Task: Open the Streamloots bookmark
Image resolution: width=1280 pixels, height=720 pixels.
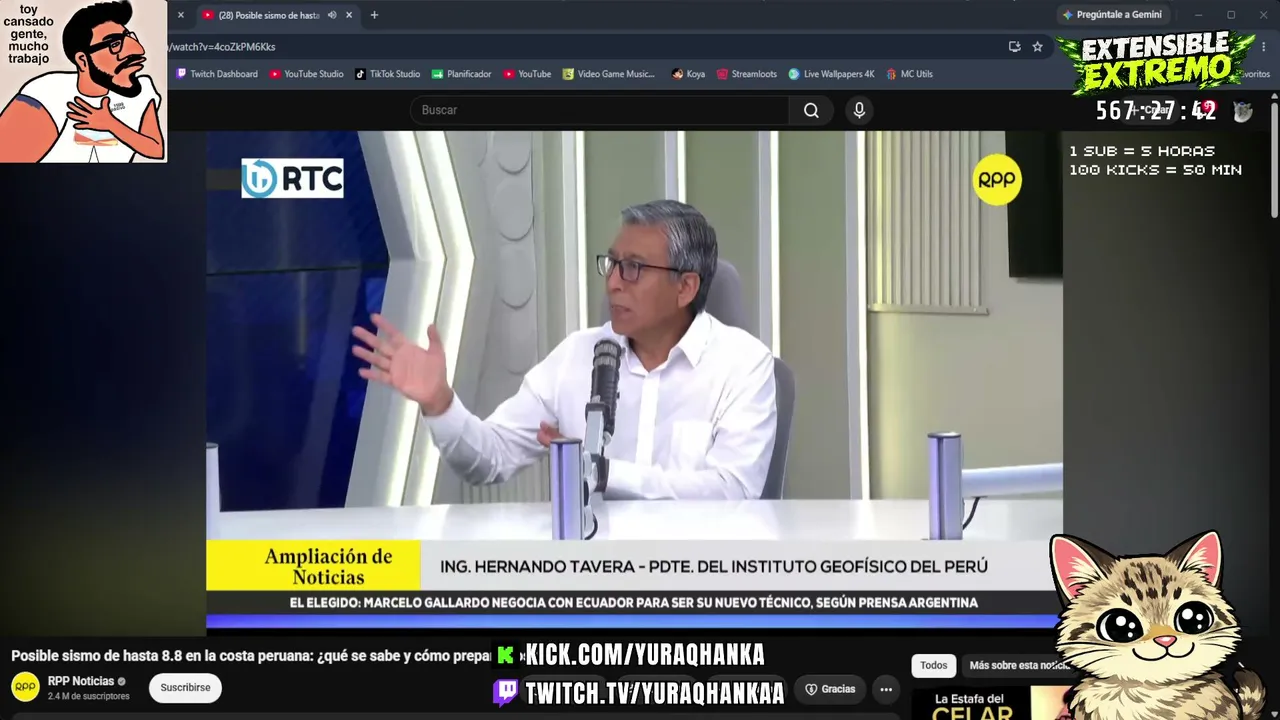Action: click(x=746, y=74)
